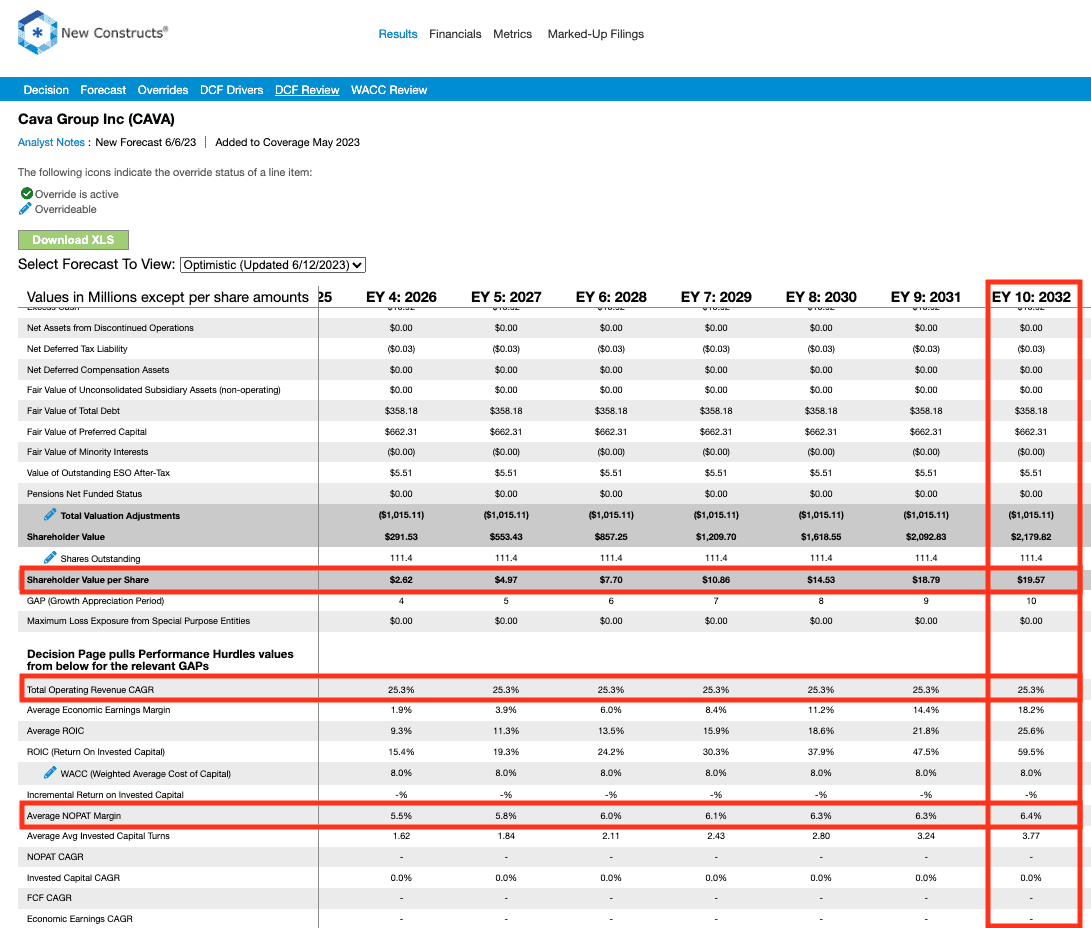
Task: Click the 6.4% NOPAT margin value
Action: coord(1031,815)
